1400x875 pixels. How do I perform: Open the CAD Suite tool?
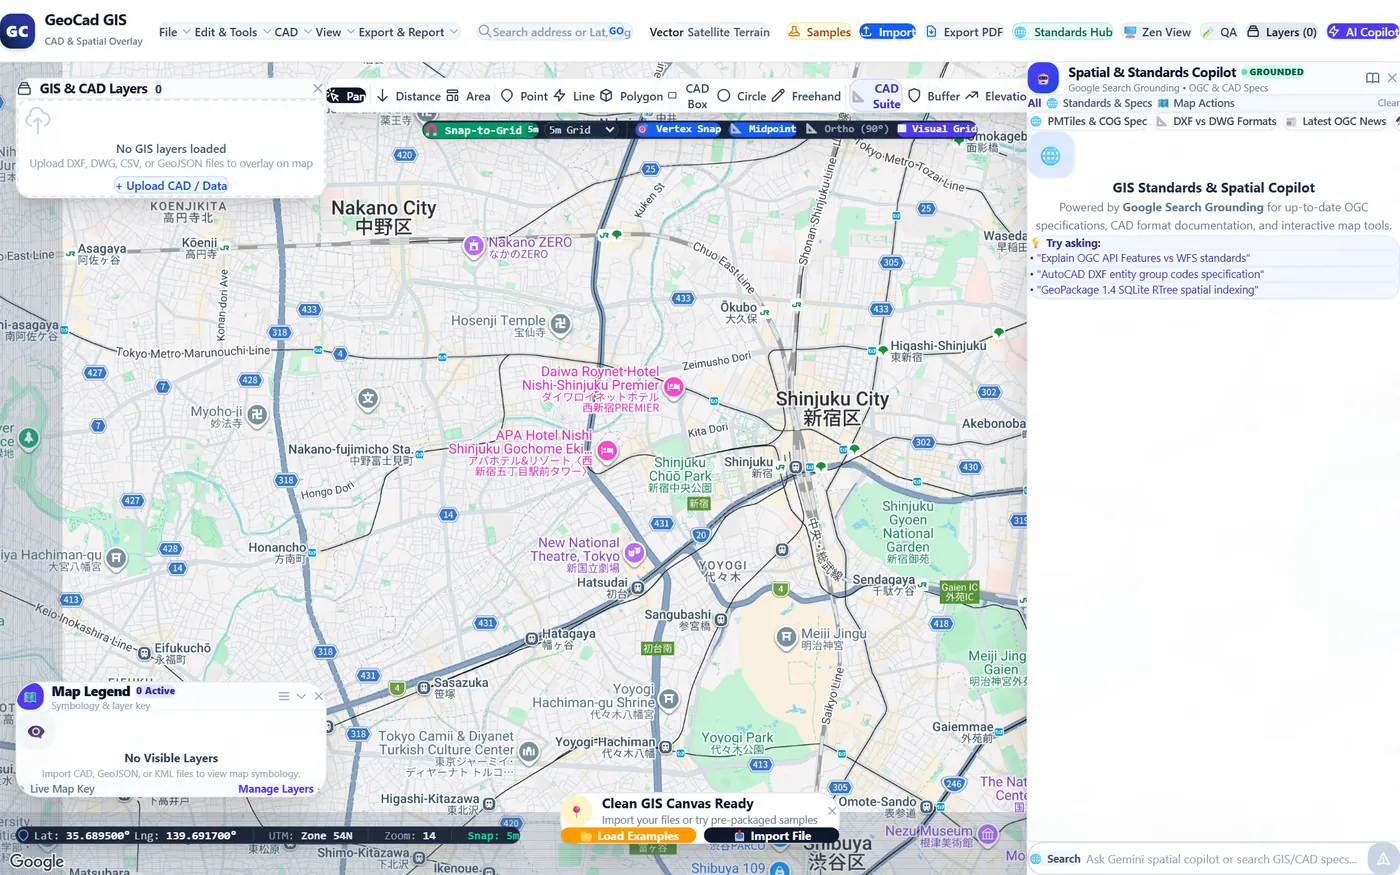pyautogui.click(x=877, y=96)
